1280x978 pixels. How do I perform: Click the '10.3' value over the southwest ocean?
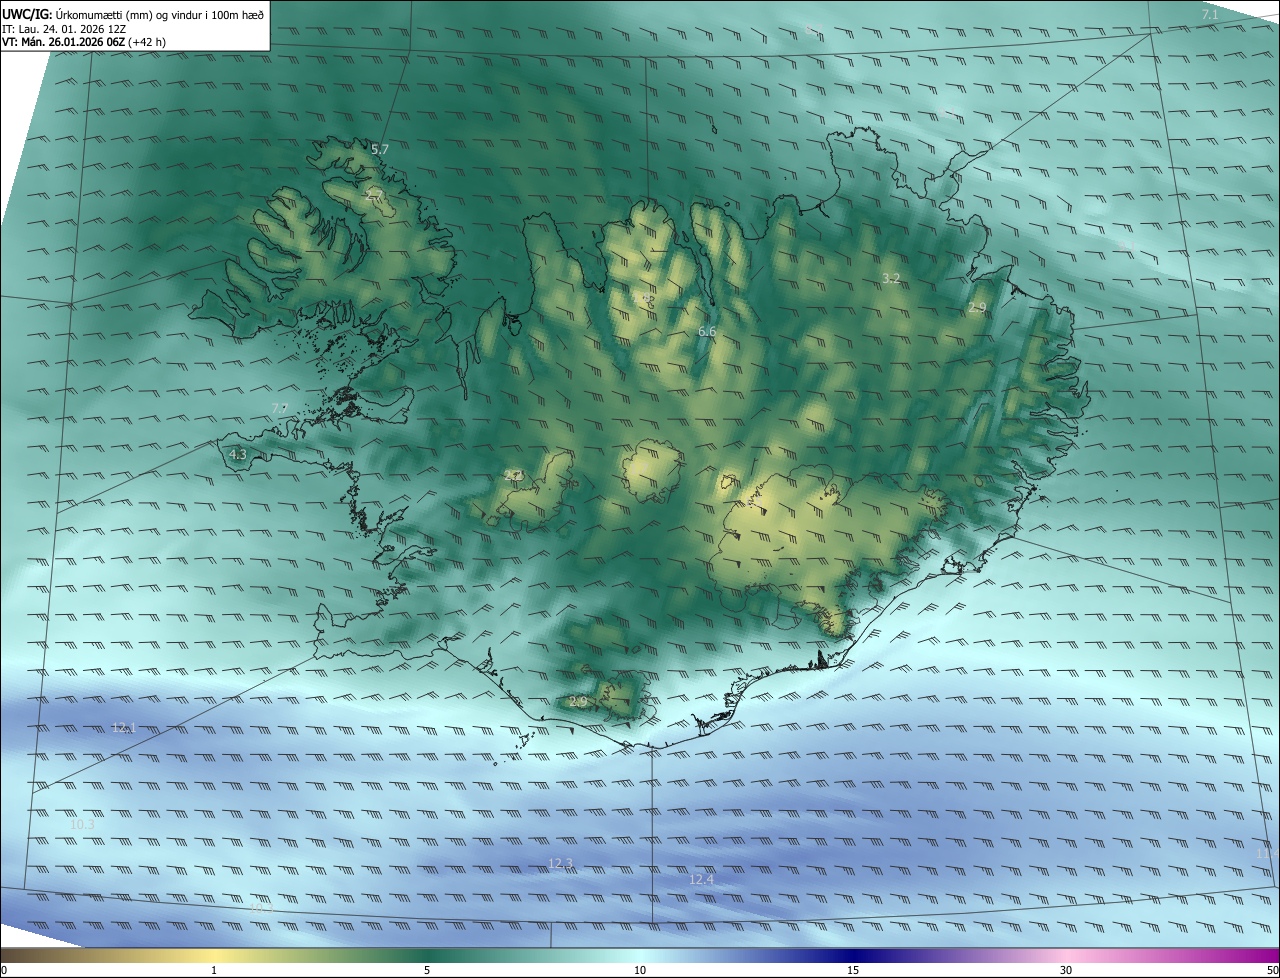(82, 824)
